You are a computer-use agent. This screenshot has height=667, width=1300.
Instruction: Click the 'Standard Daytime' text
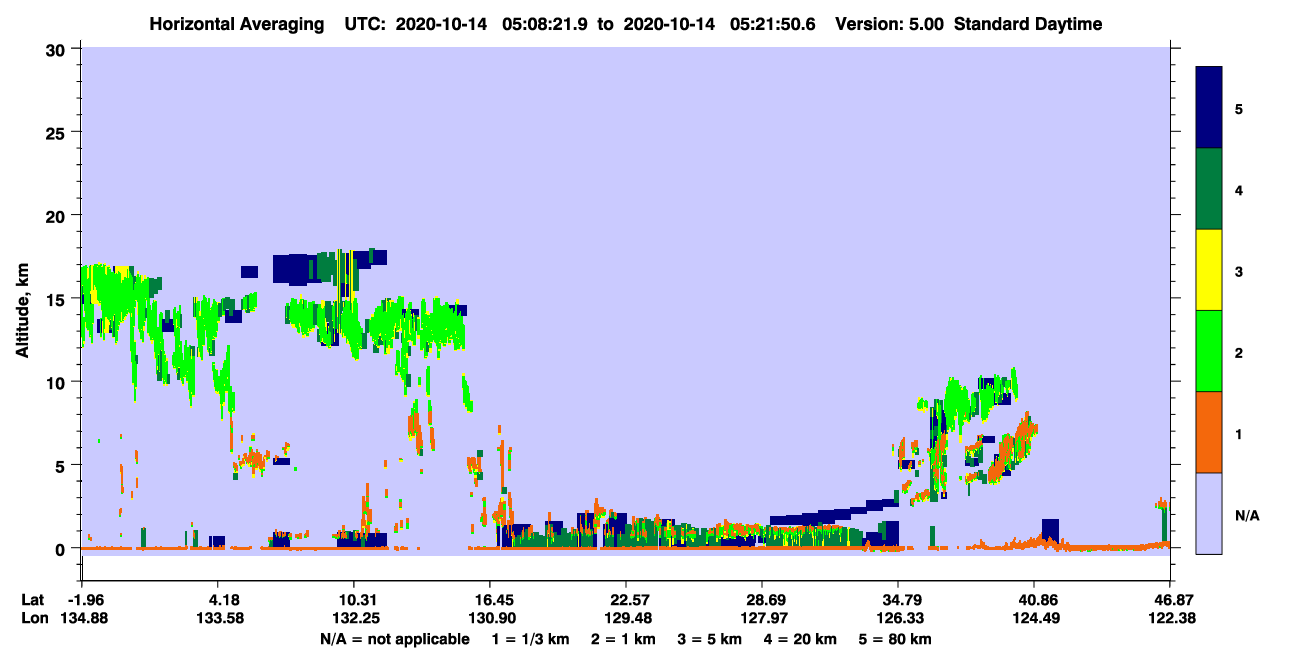tap(1028, 24)
